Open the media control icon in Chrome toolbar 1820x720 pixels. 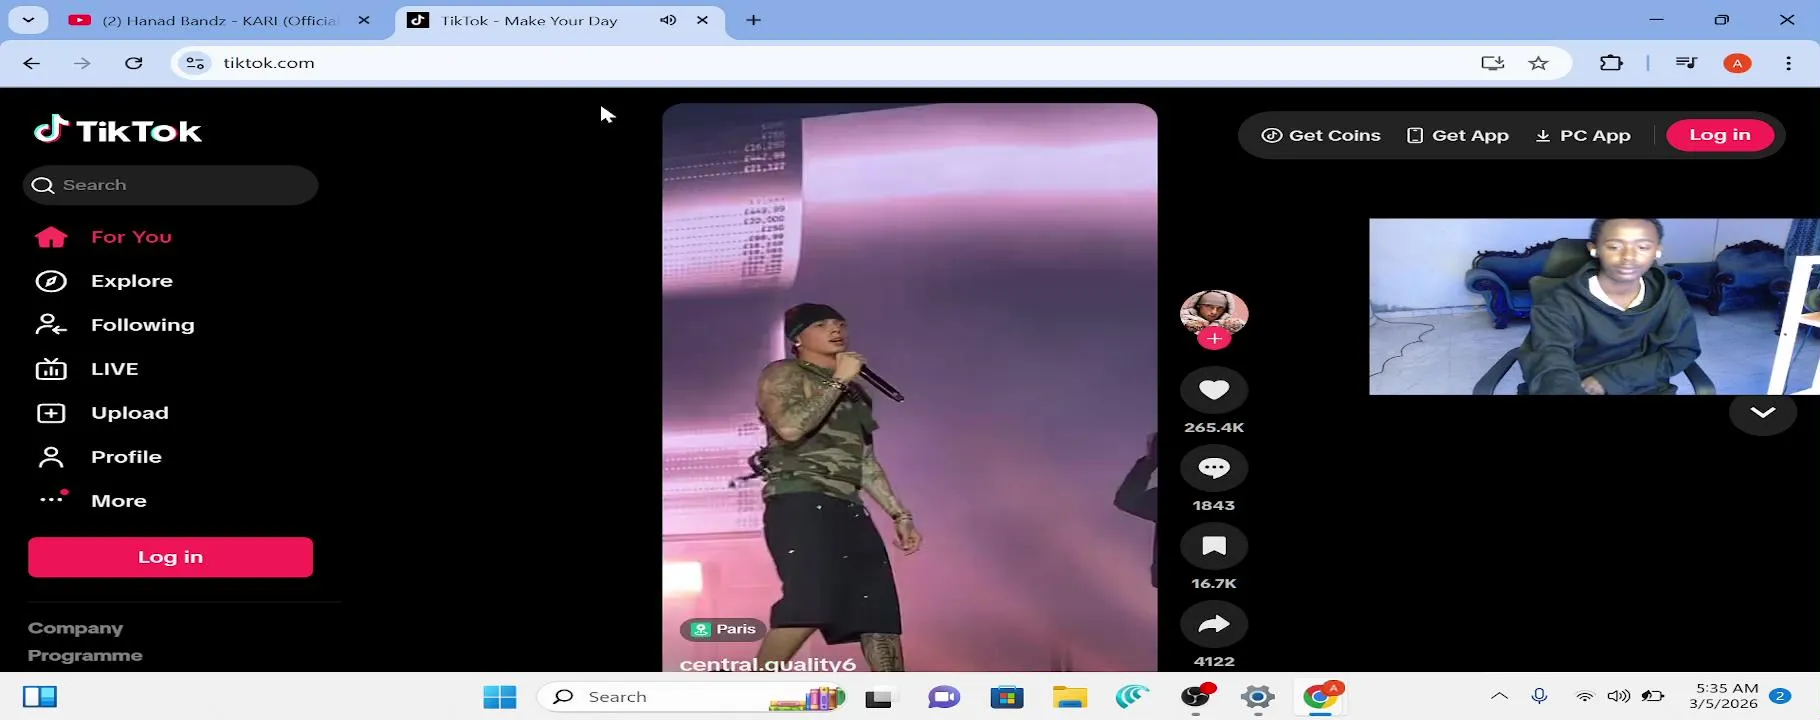(x=1686, y=63)
